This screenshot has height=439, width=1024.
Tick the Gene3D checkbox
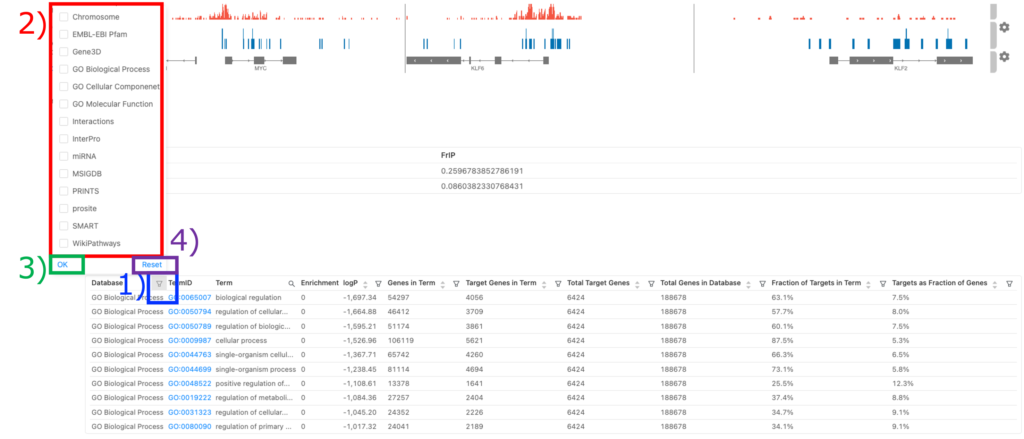pos(63,52)
